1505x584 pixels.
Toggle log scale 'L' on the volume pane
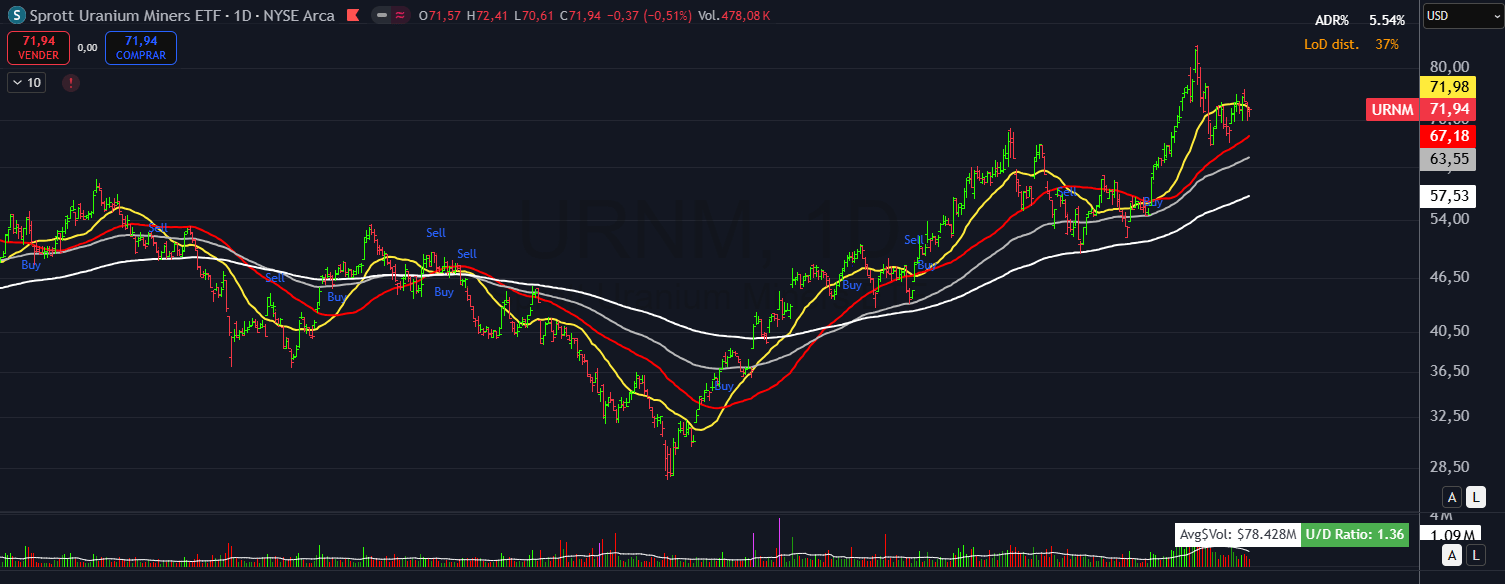[x=1476, y=555]
